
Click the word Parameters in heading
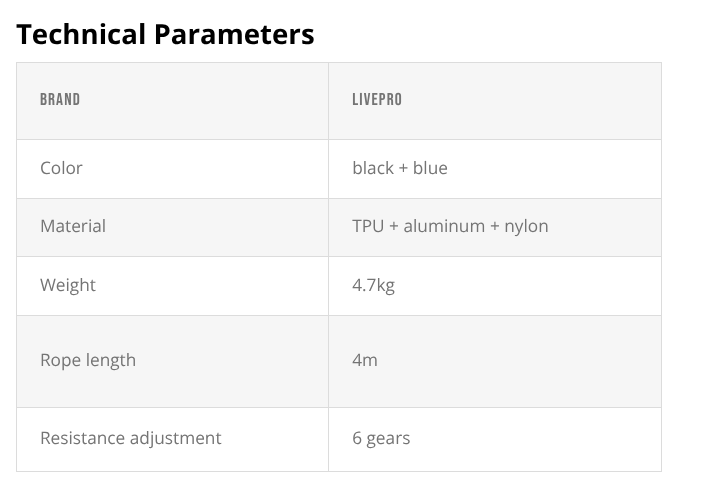[x=233, y=35]
